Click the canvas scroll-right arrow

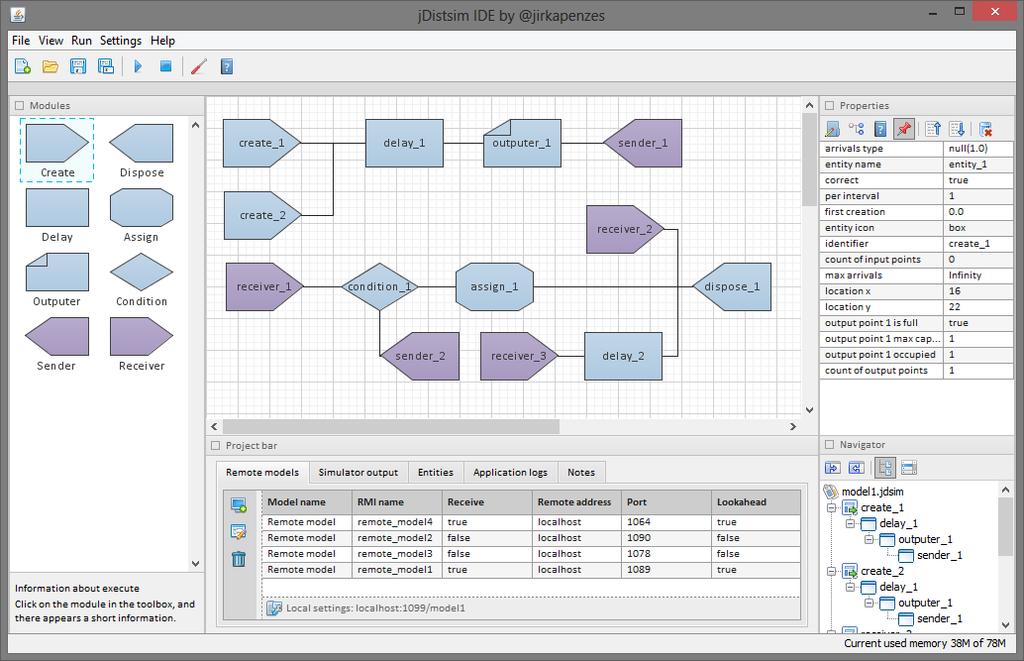(x=793, y=427)
